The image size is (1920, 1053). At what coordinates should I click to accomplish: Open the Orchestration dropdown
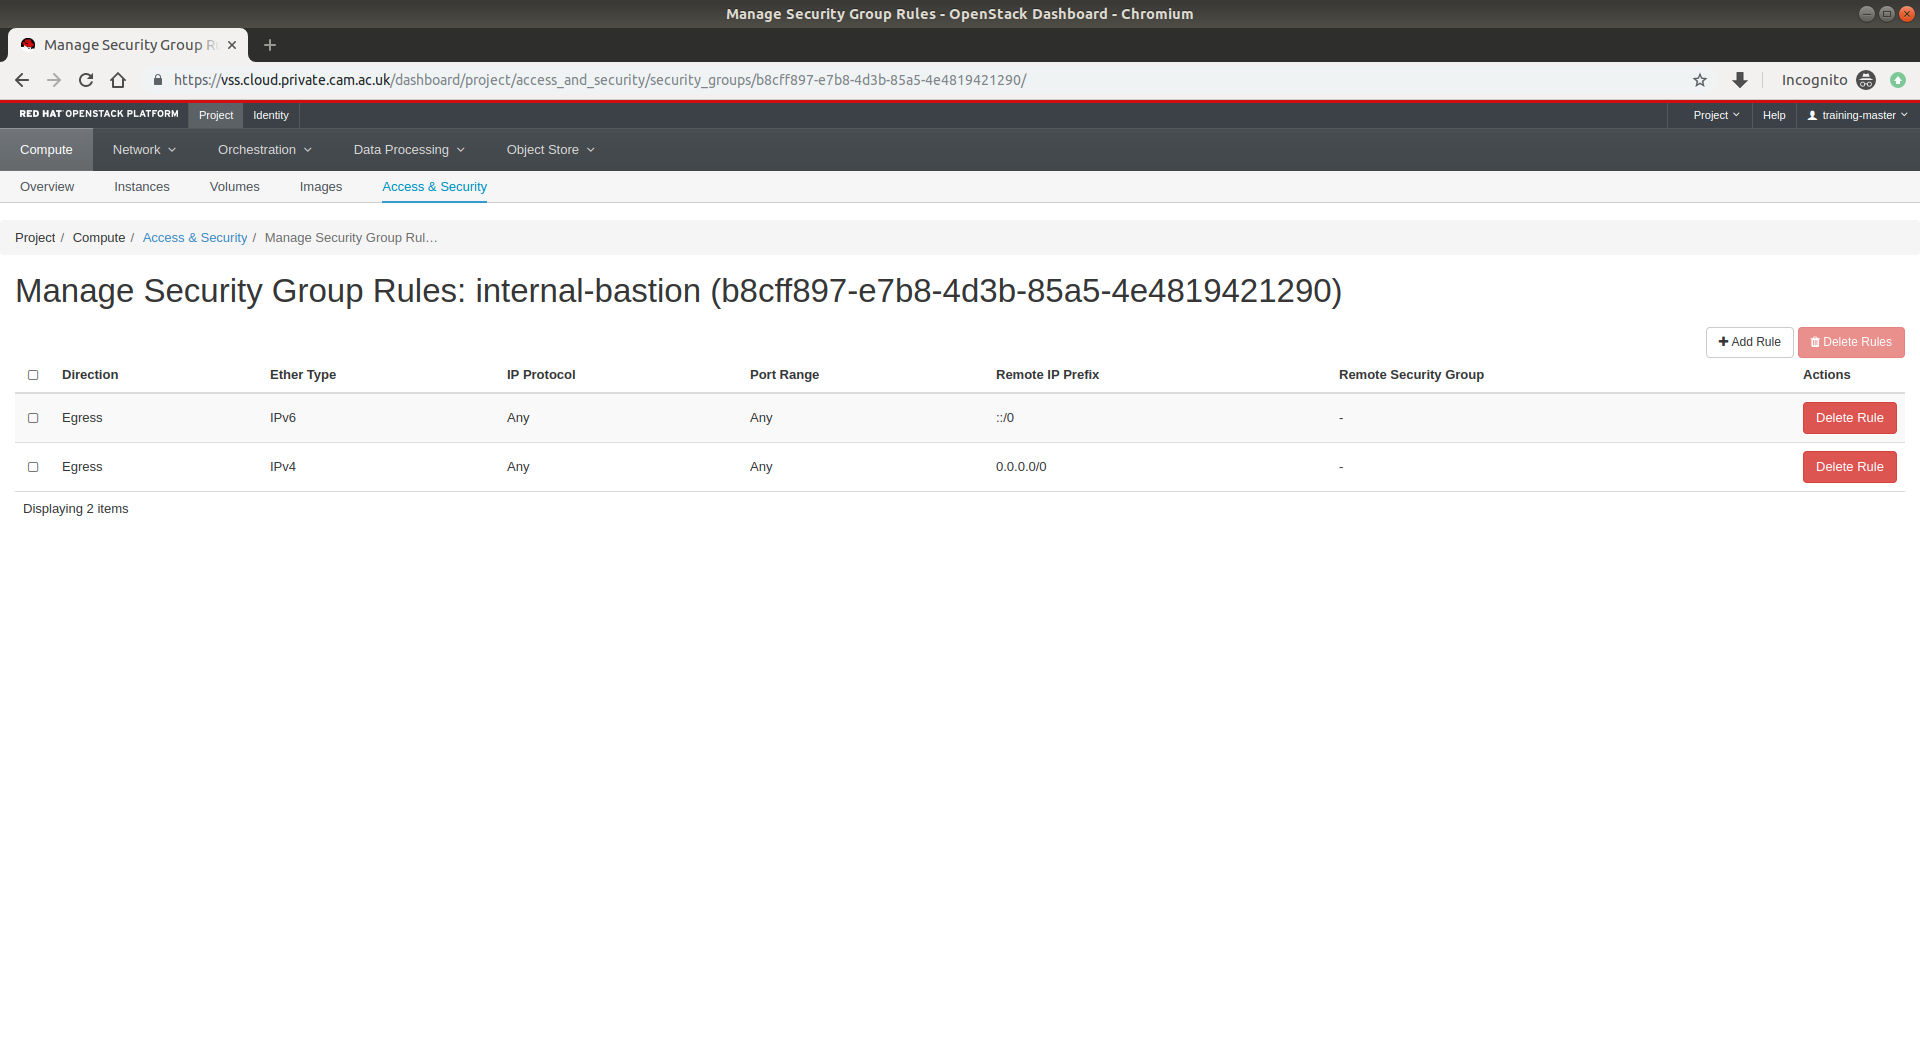pyautogui.click(x=264, y=150)
